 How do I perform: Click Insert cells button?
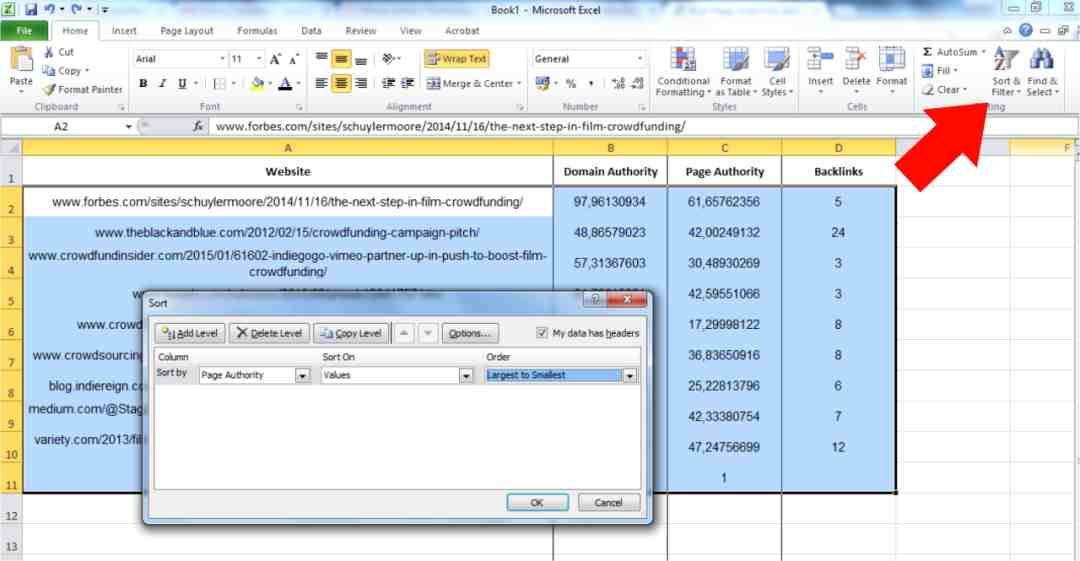[x=820, y=71]
